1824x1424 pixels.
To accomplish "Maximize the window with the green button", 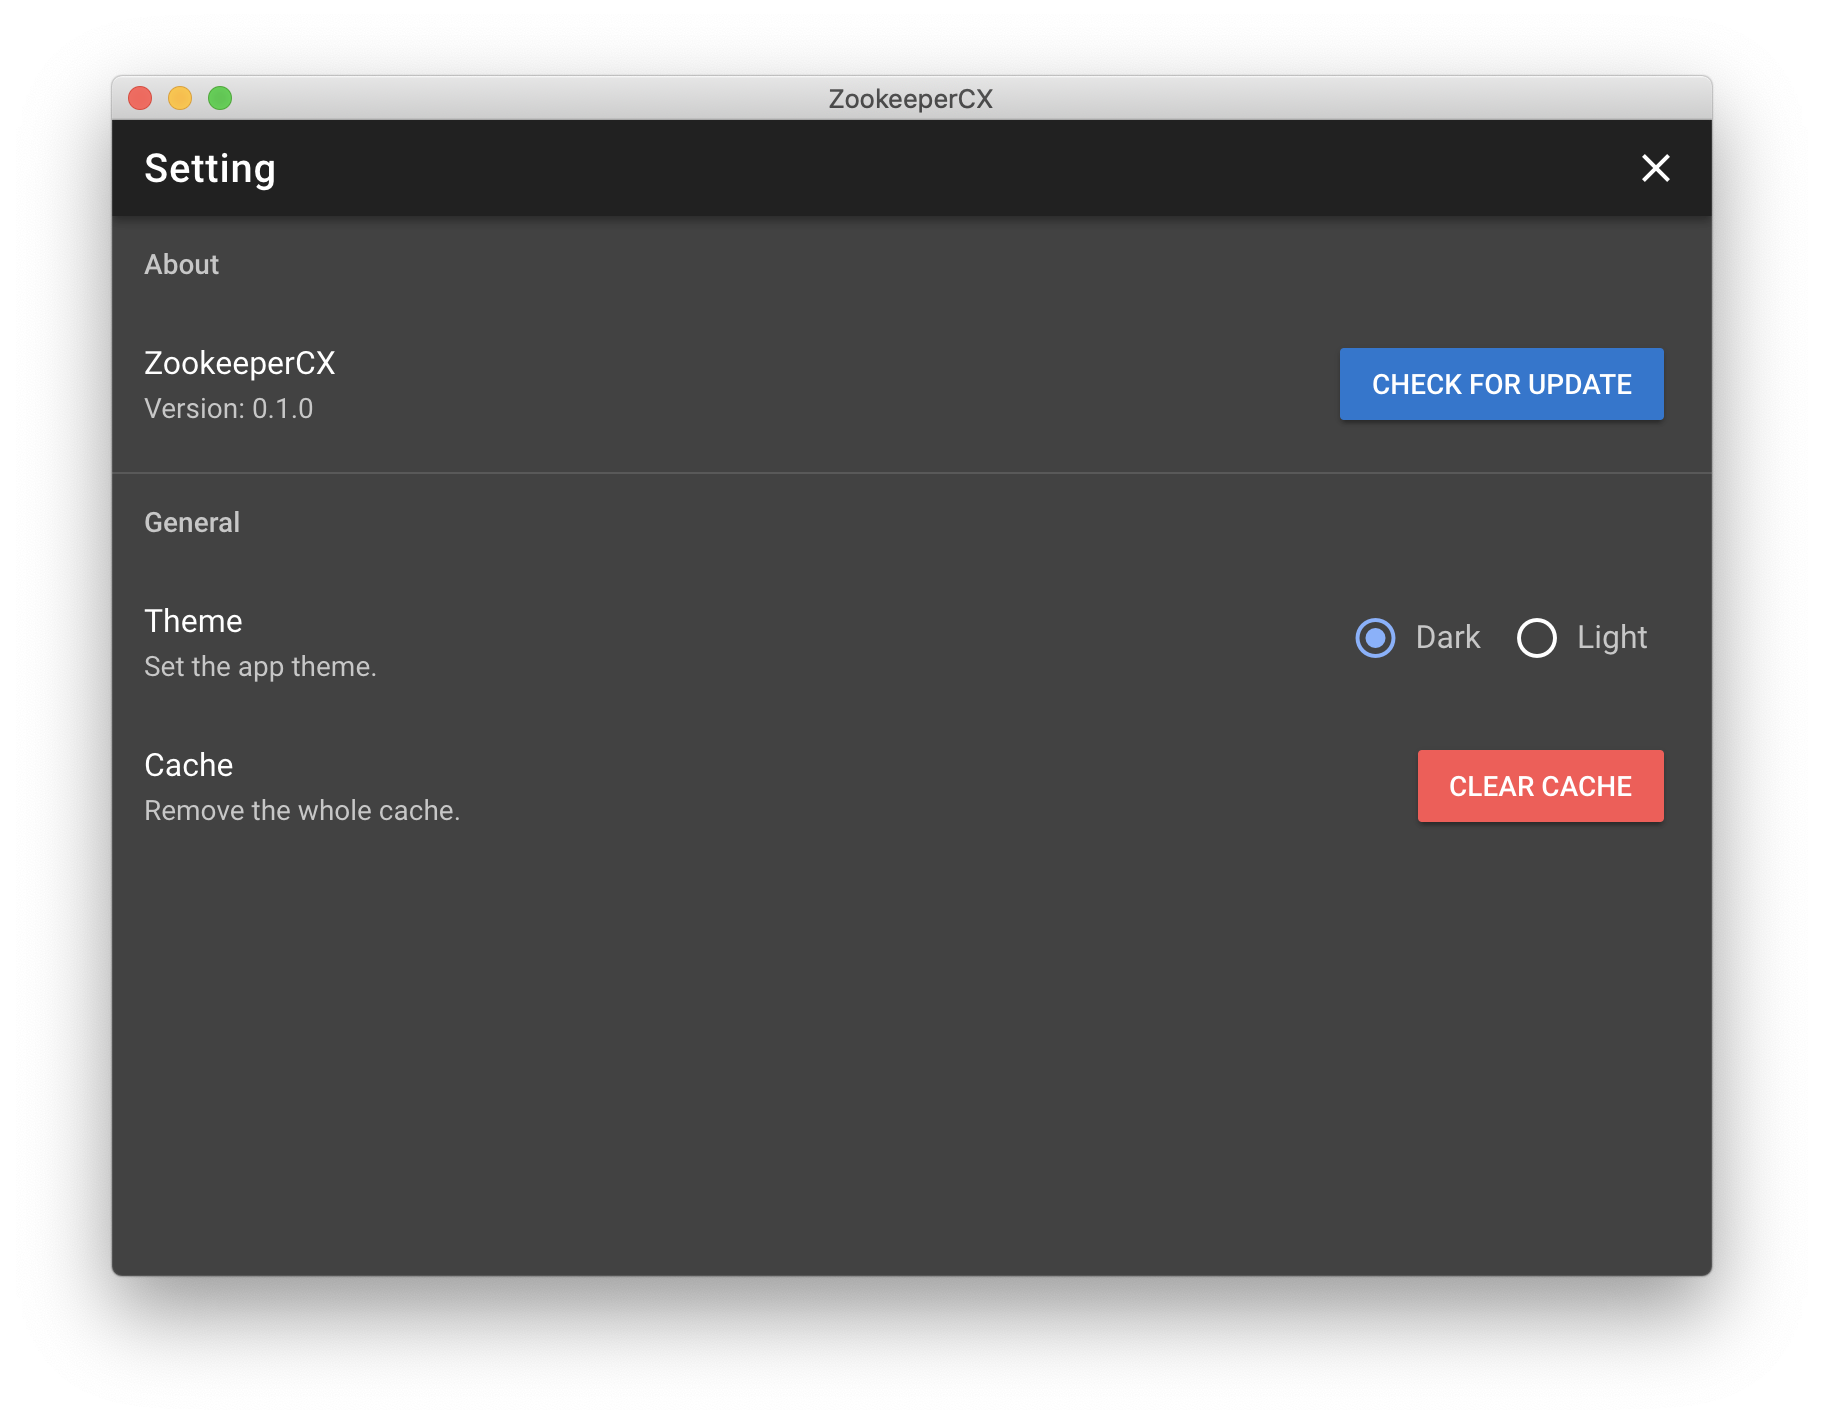I will click(220, 98).
